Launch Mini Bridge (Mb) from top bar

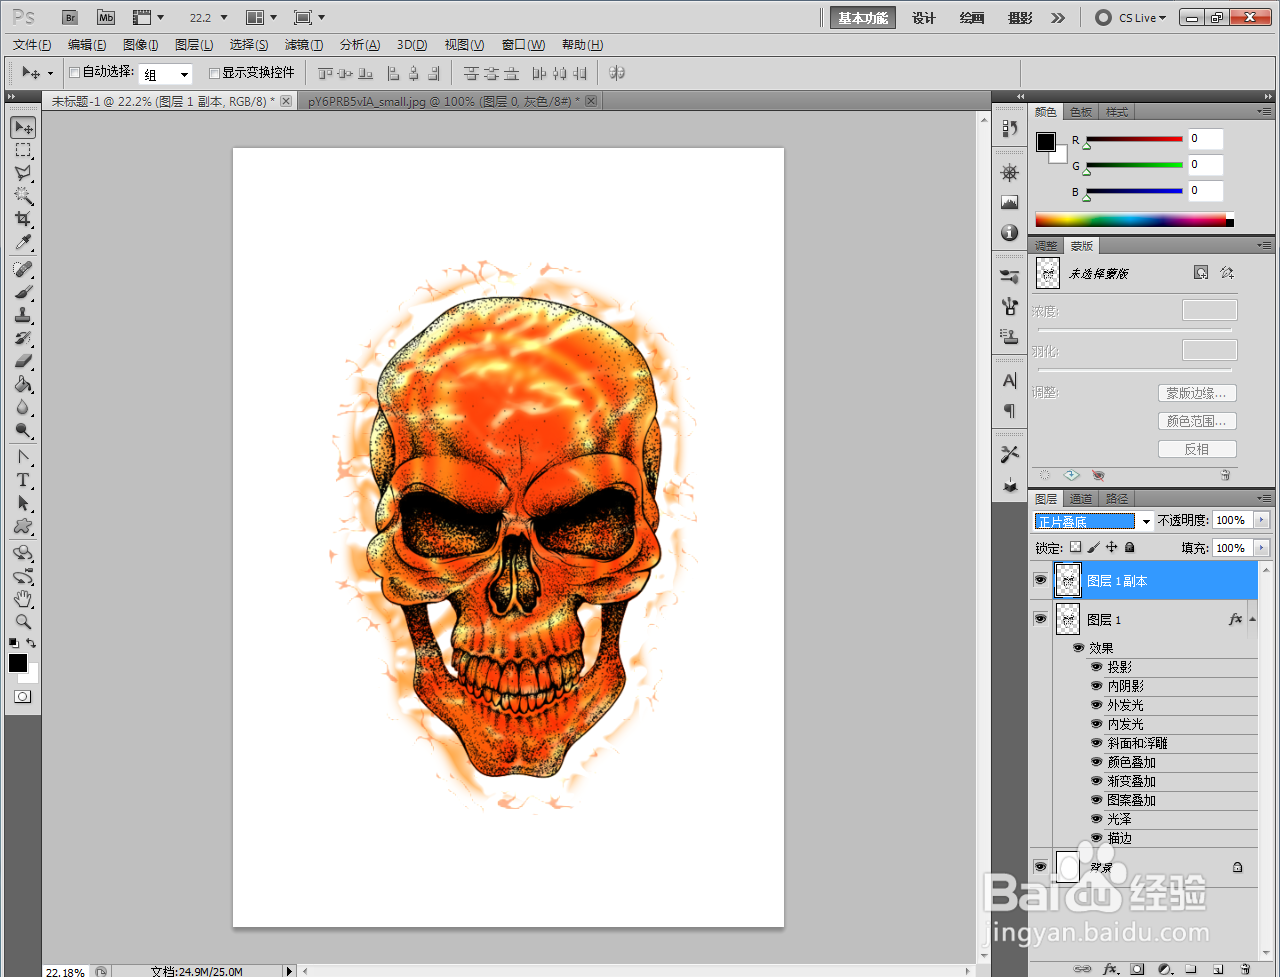[106, 17]
